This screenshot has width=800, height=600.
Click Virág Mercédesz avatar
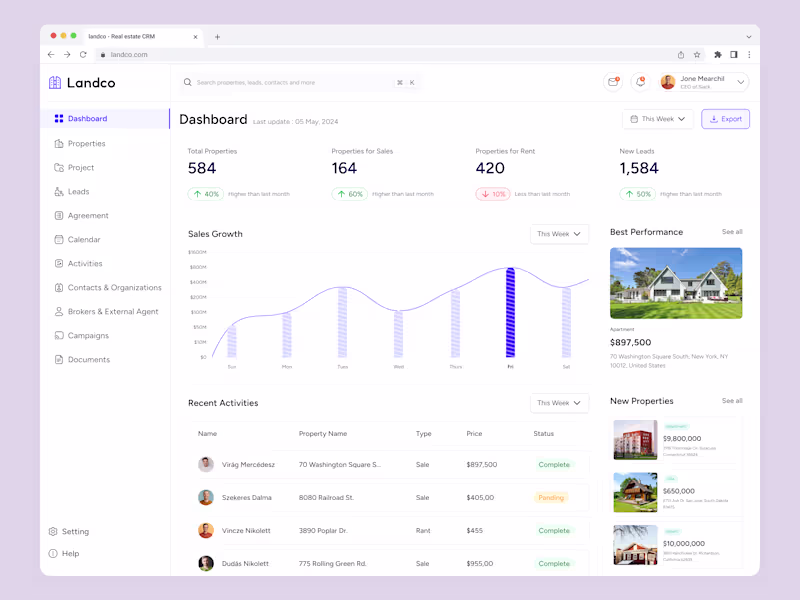pos(206,464)
